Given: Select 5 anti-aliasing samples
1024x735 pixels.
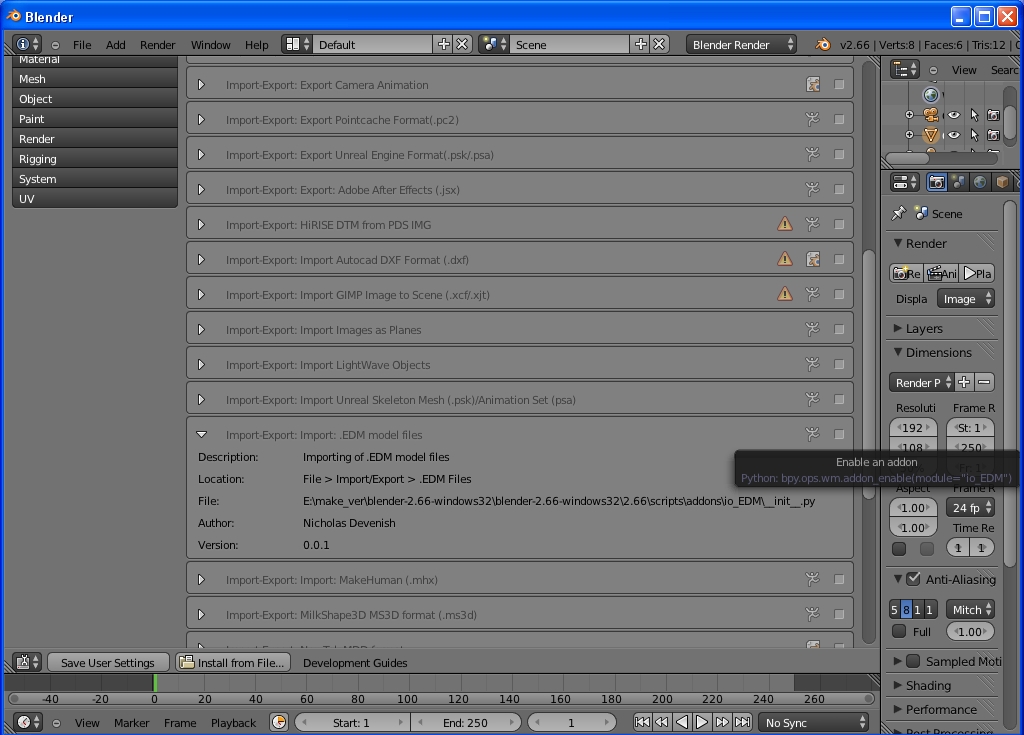Looking at the screenshot, I should (x=894, y=610).
